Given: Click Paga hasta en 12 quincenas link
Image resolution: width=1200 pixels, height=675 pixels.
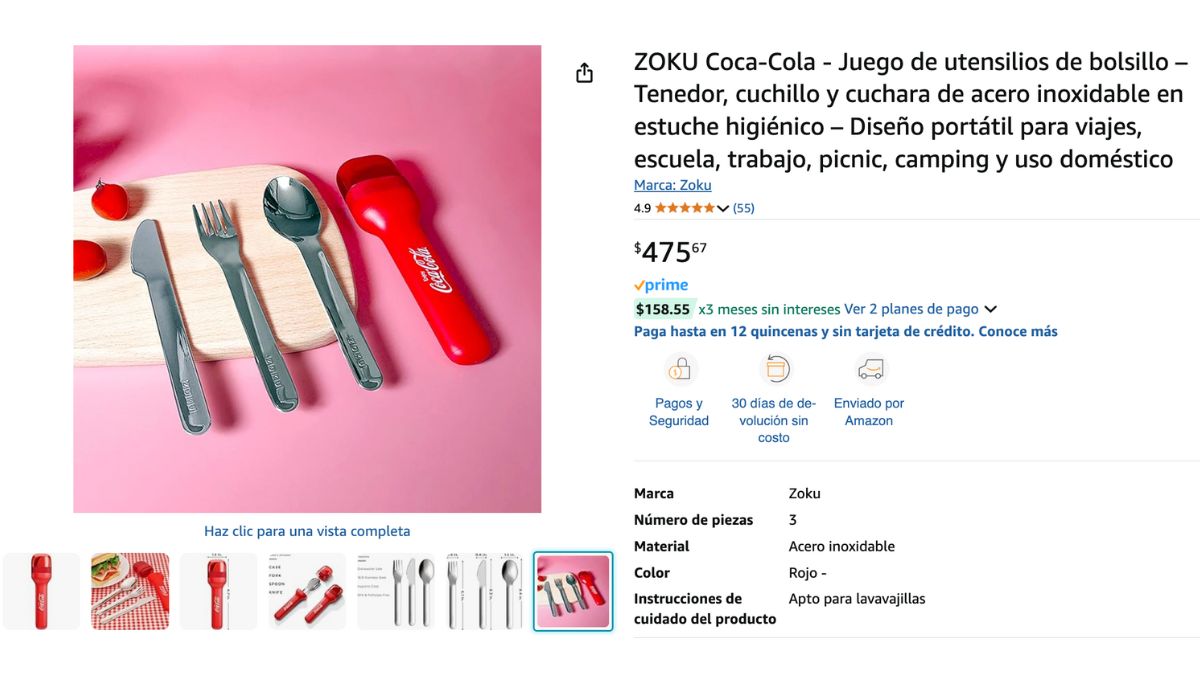Looking at the screenshot, I should point(846,331).
